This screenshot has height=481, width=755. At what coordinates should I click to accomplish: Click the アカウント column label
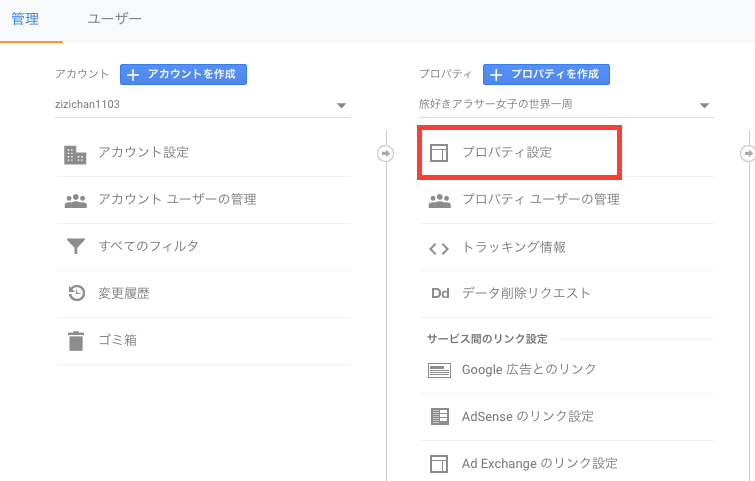coord(82,74)
